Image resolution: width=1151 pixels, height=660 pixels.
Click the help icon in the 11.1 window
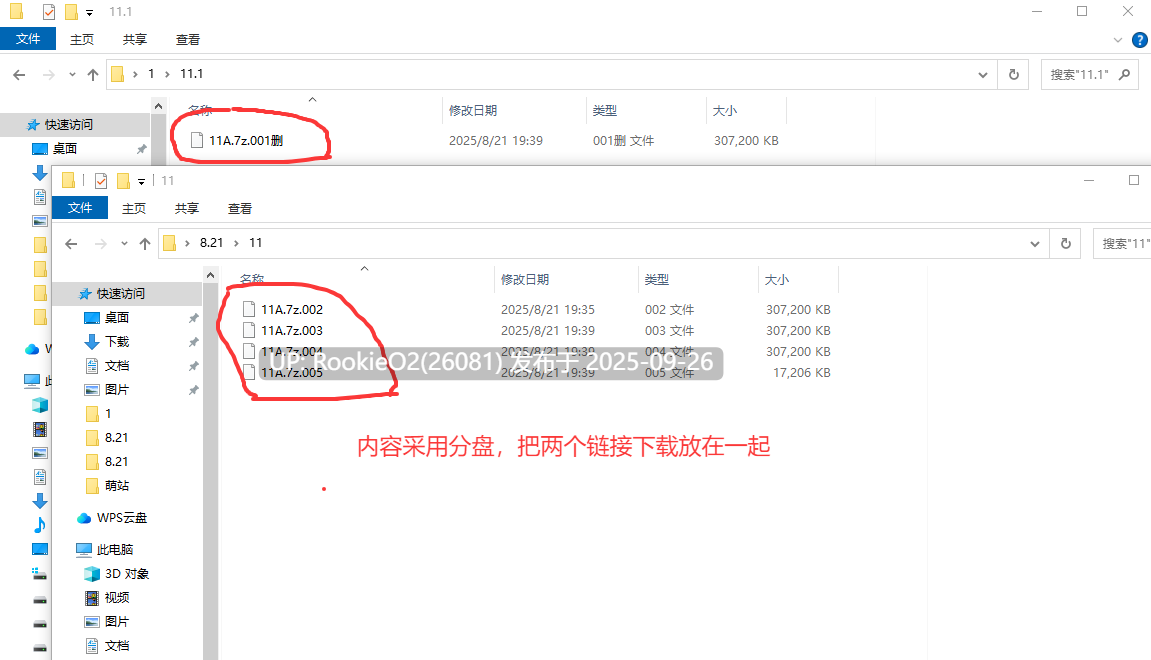click(x=1140, y=40)
